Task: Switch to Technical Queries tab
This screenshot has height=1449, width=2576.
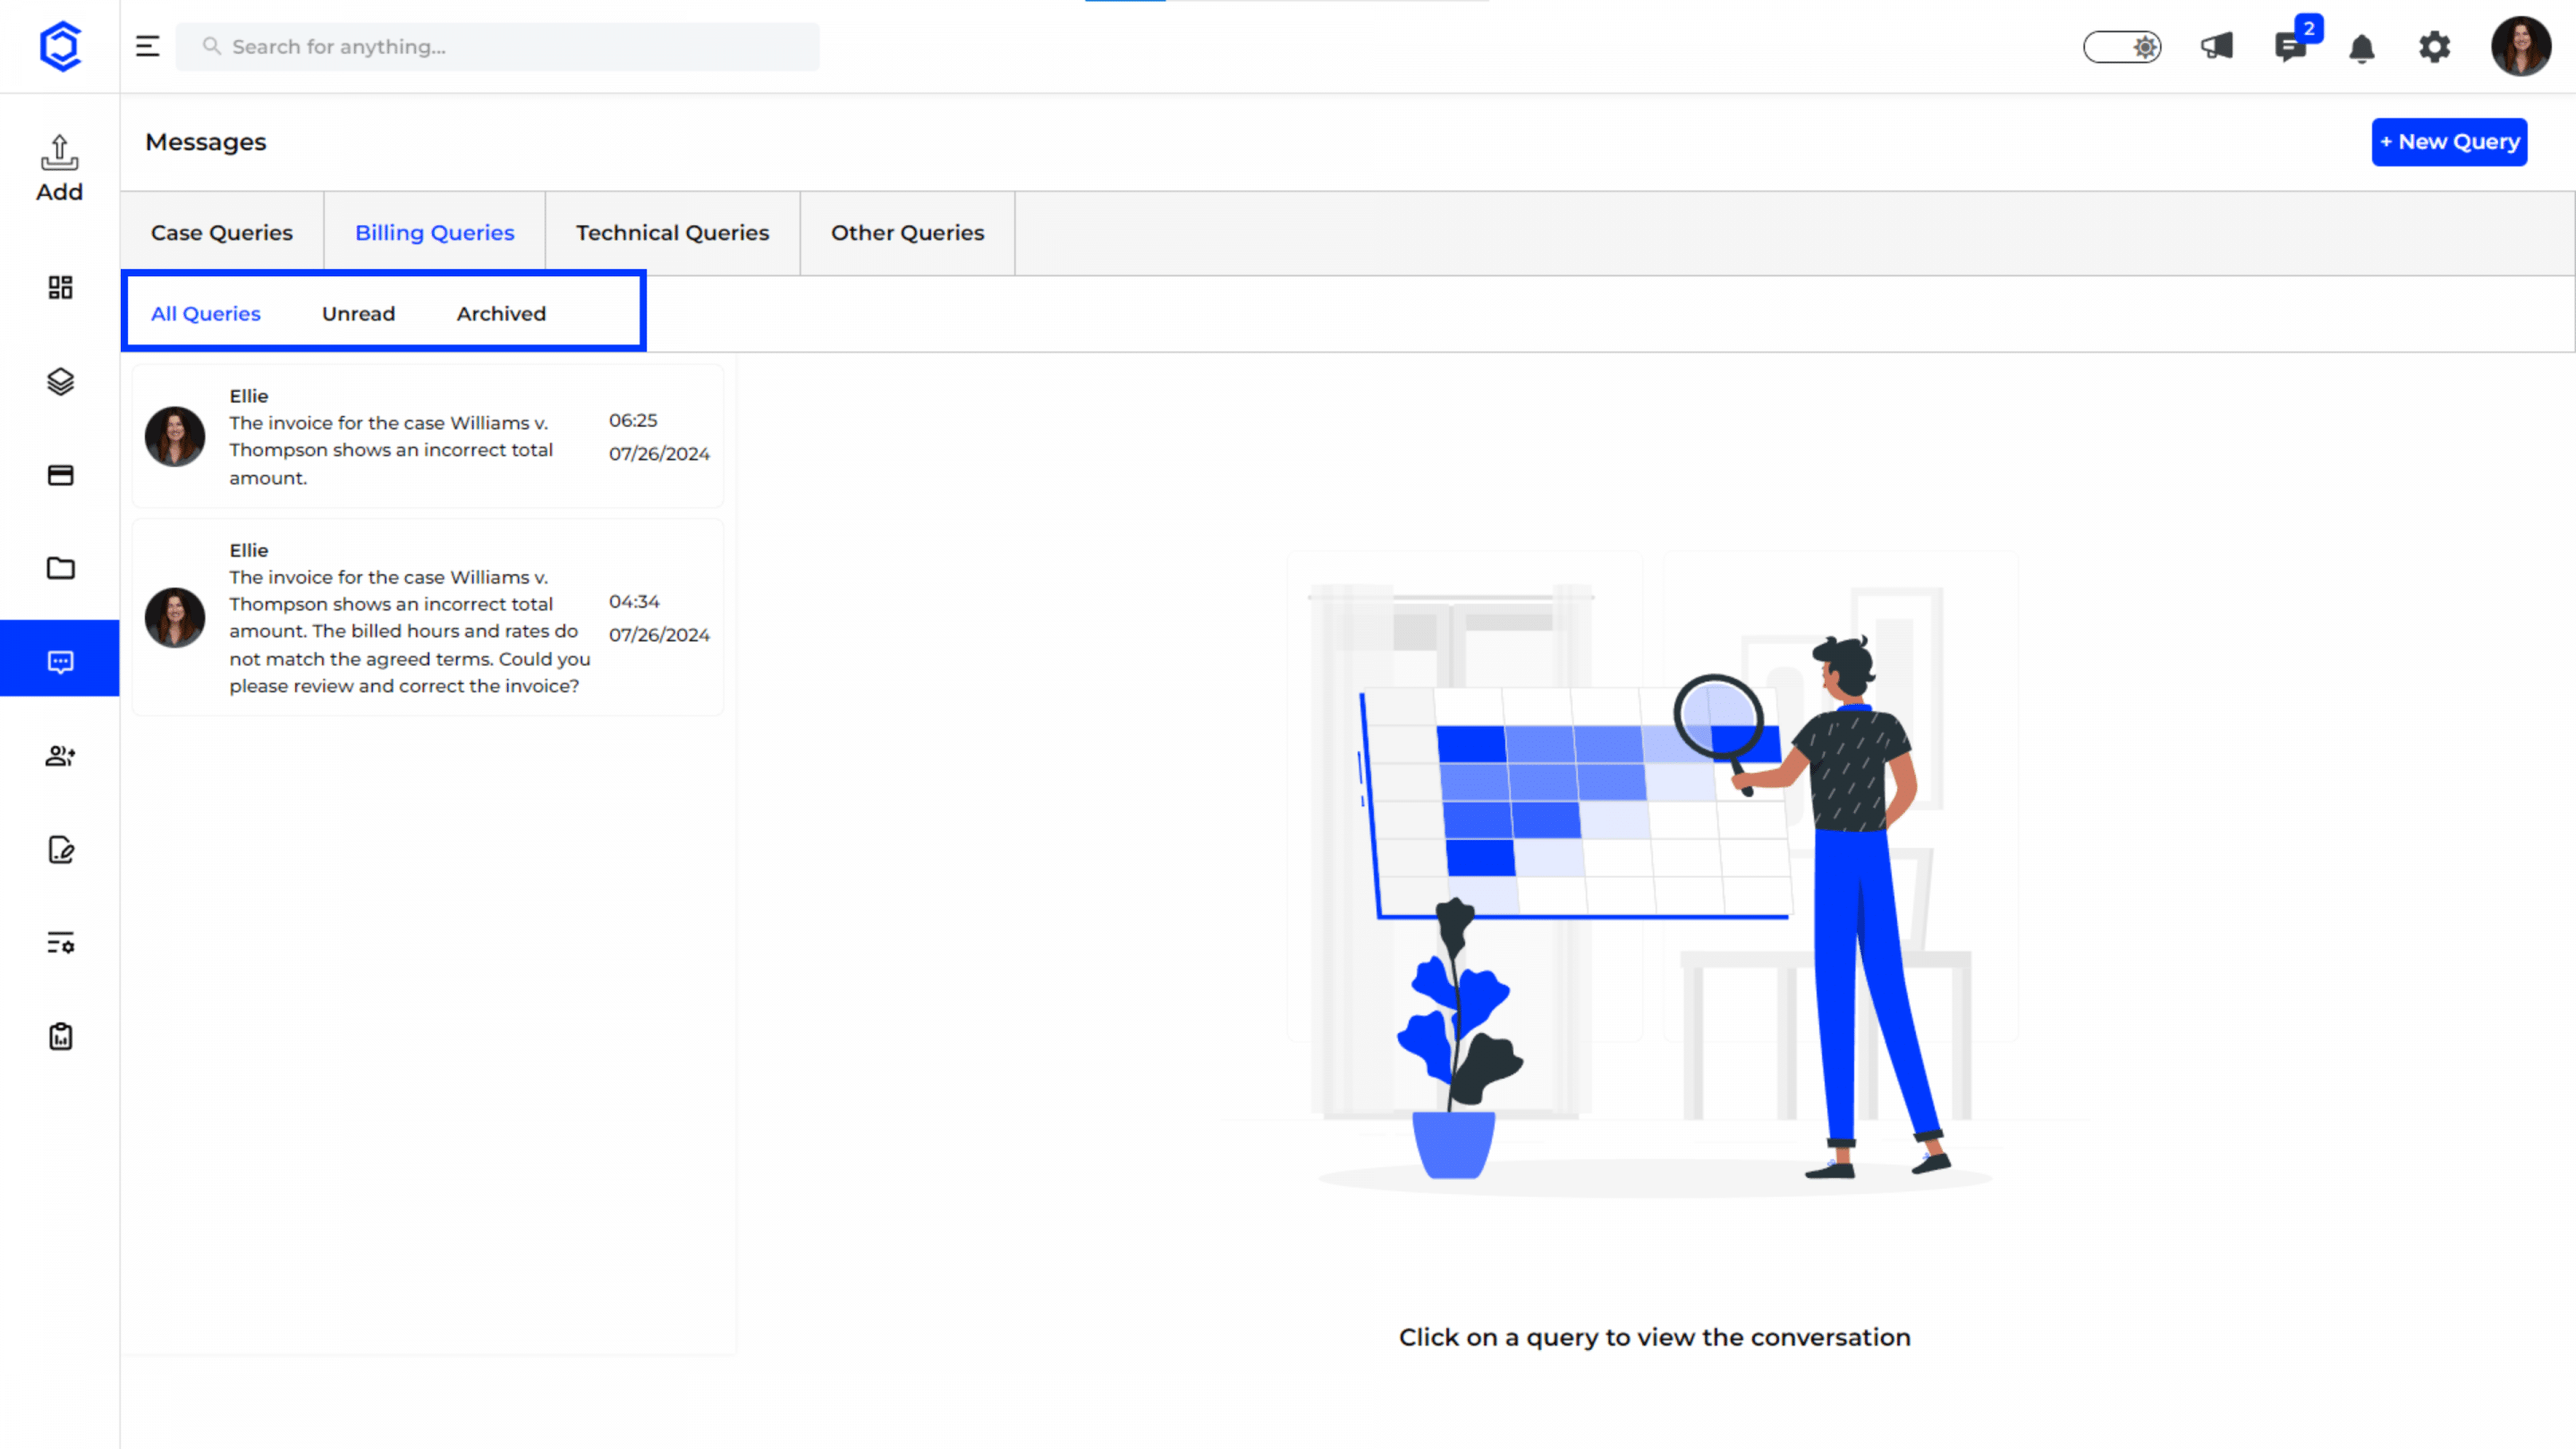Action: click(672, 233)
